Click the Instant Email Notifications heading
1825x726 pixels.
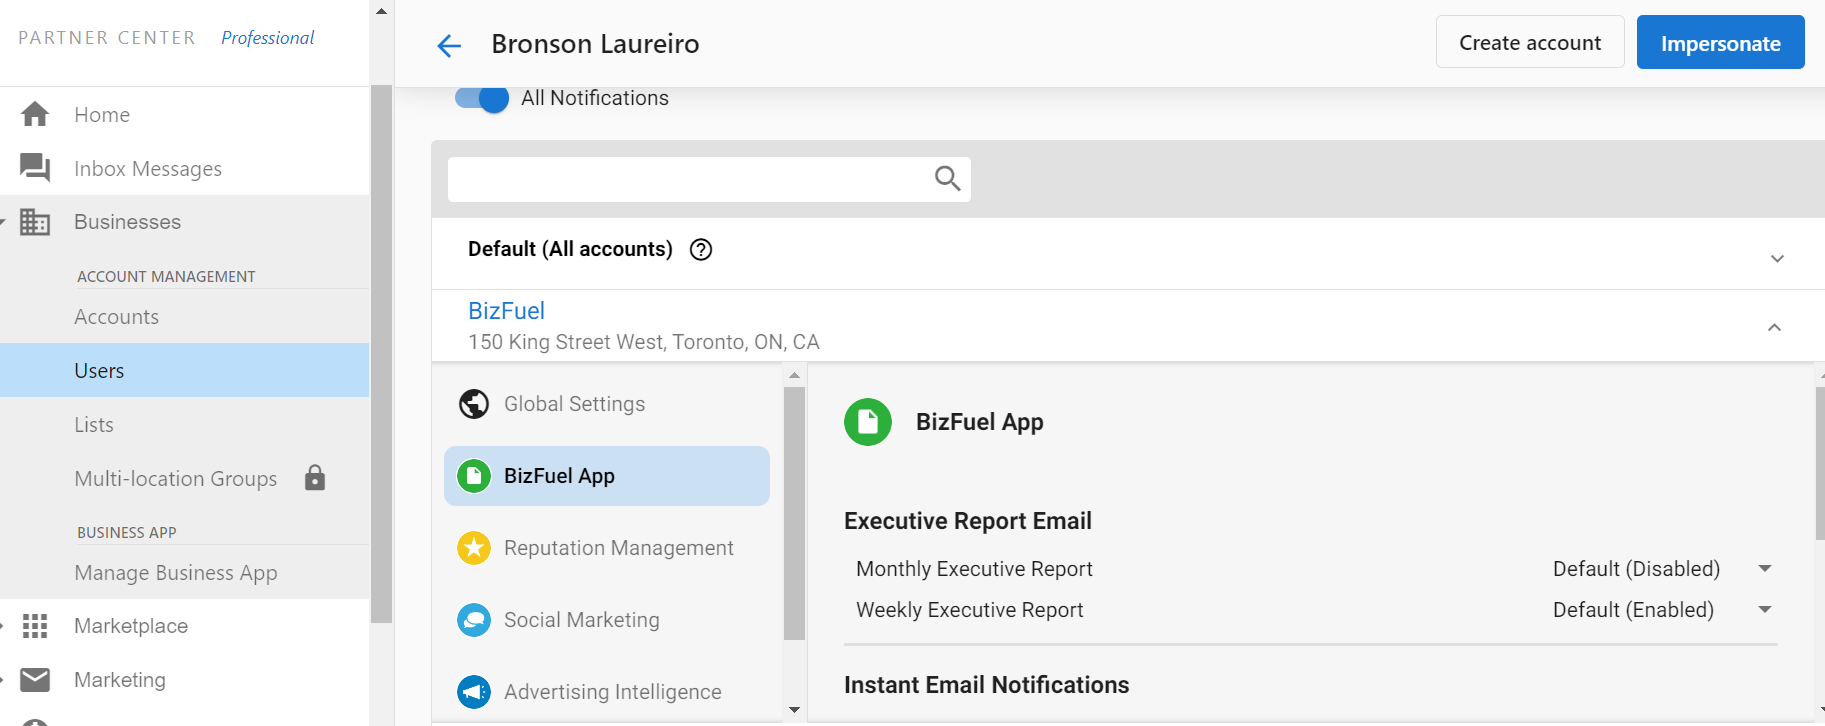[986, 685]
